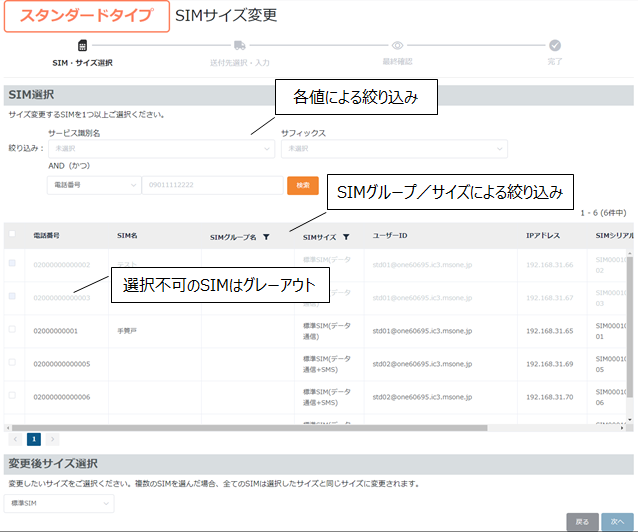Click greyed checkbox for 02000000000002
Screen dimensions: 638x532
(x=12, y=263)
